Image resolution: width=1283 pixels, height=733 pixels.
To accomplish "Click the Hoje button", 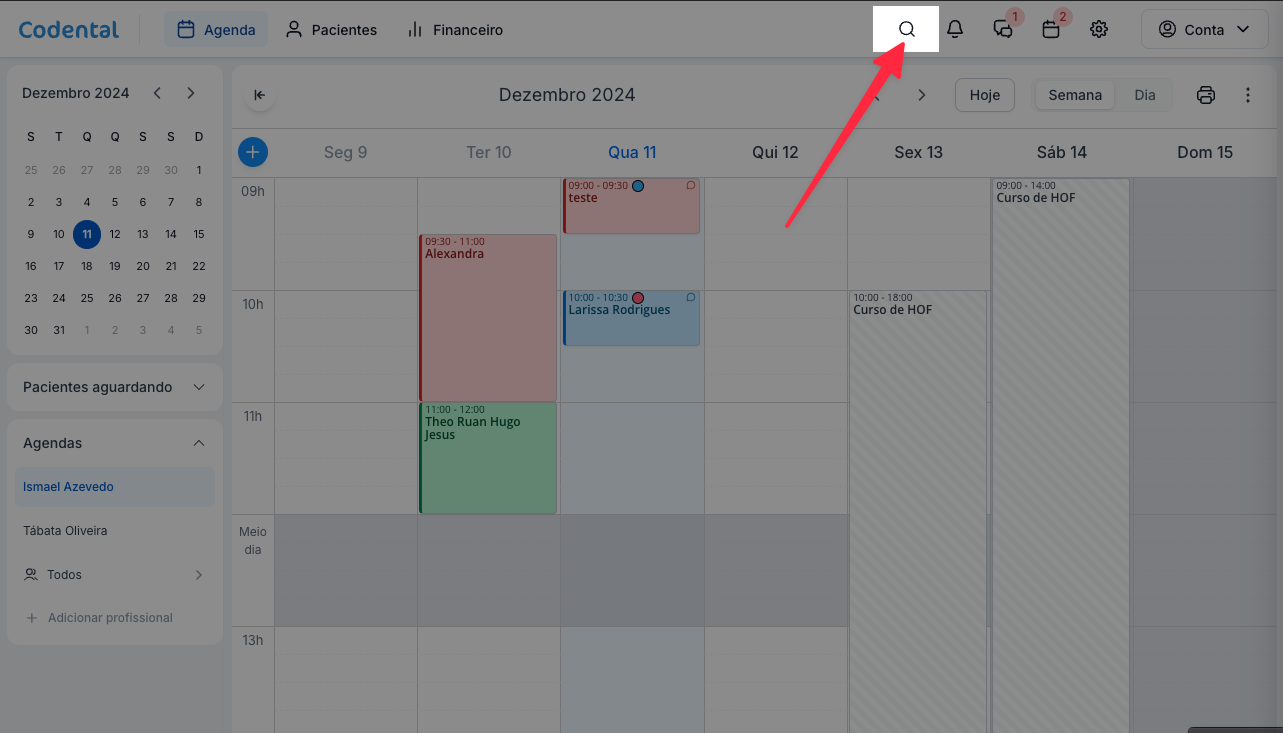I will [x=985, y=95].
